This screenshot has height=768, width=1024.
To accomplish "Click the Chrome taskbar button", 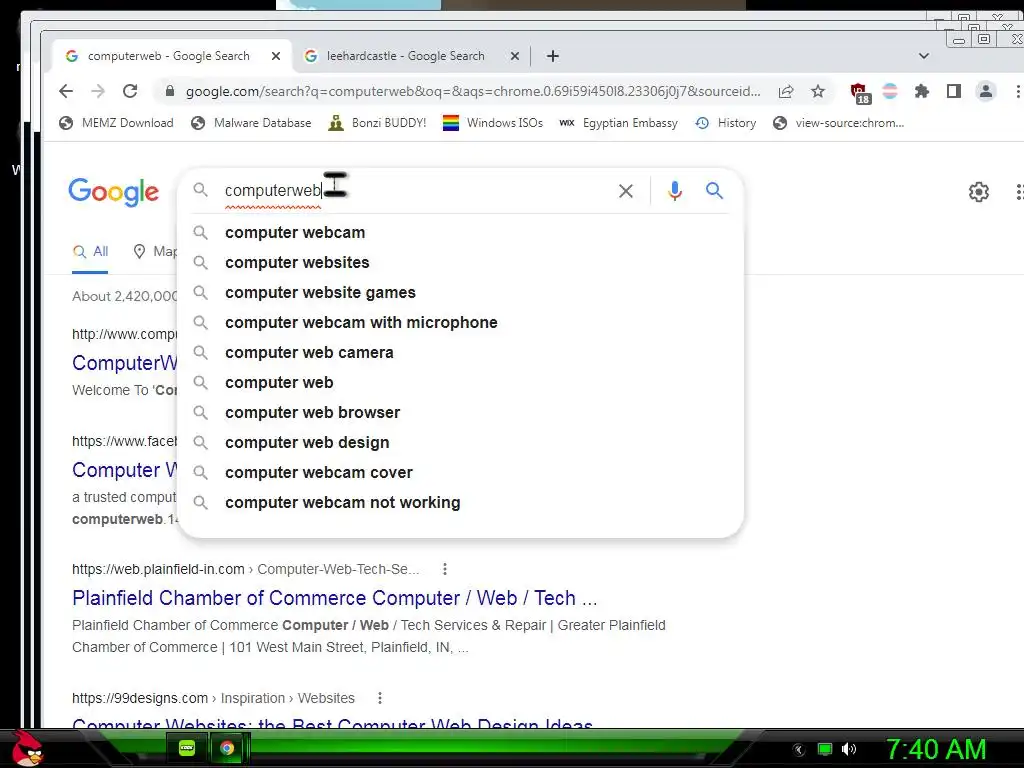I will coord(227,748).
